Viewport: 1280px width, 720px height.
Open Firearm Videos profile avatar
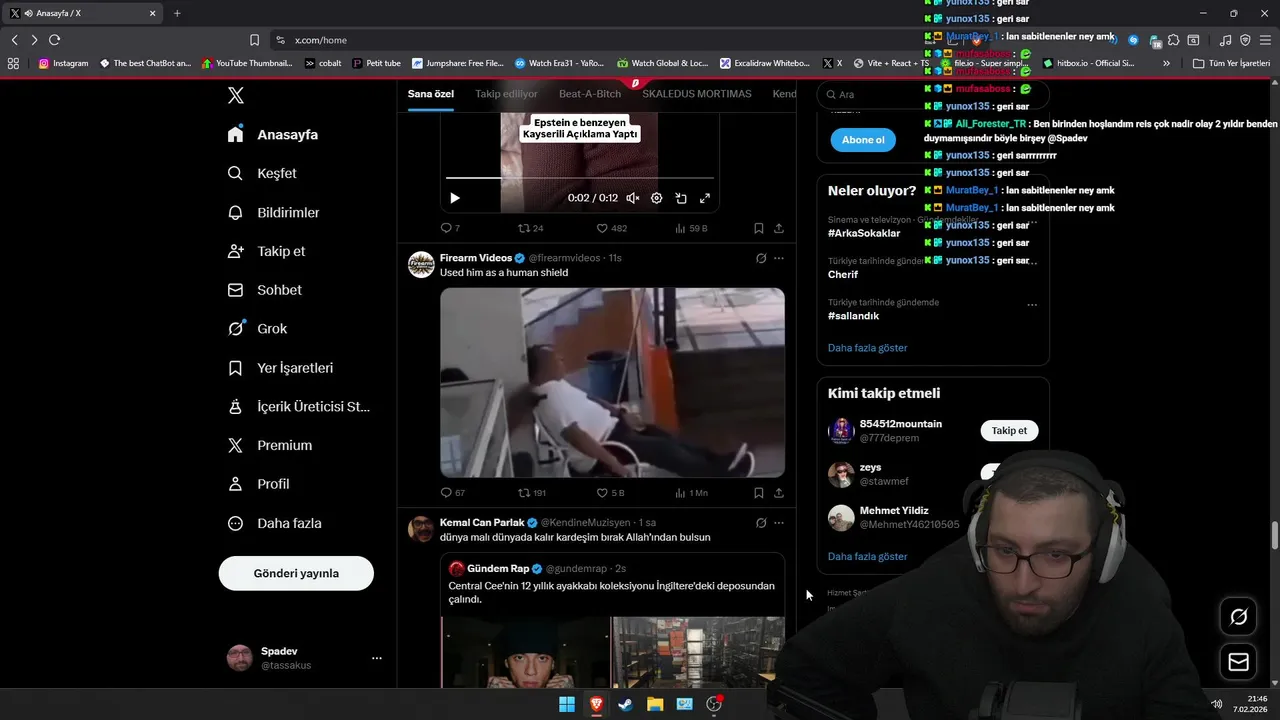[x=421, y=265]
